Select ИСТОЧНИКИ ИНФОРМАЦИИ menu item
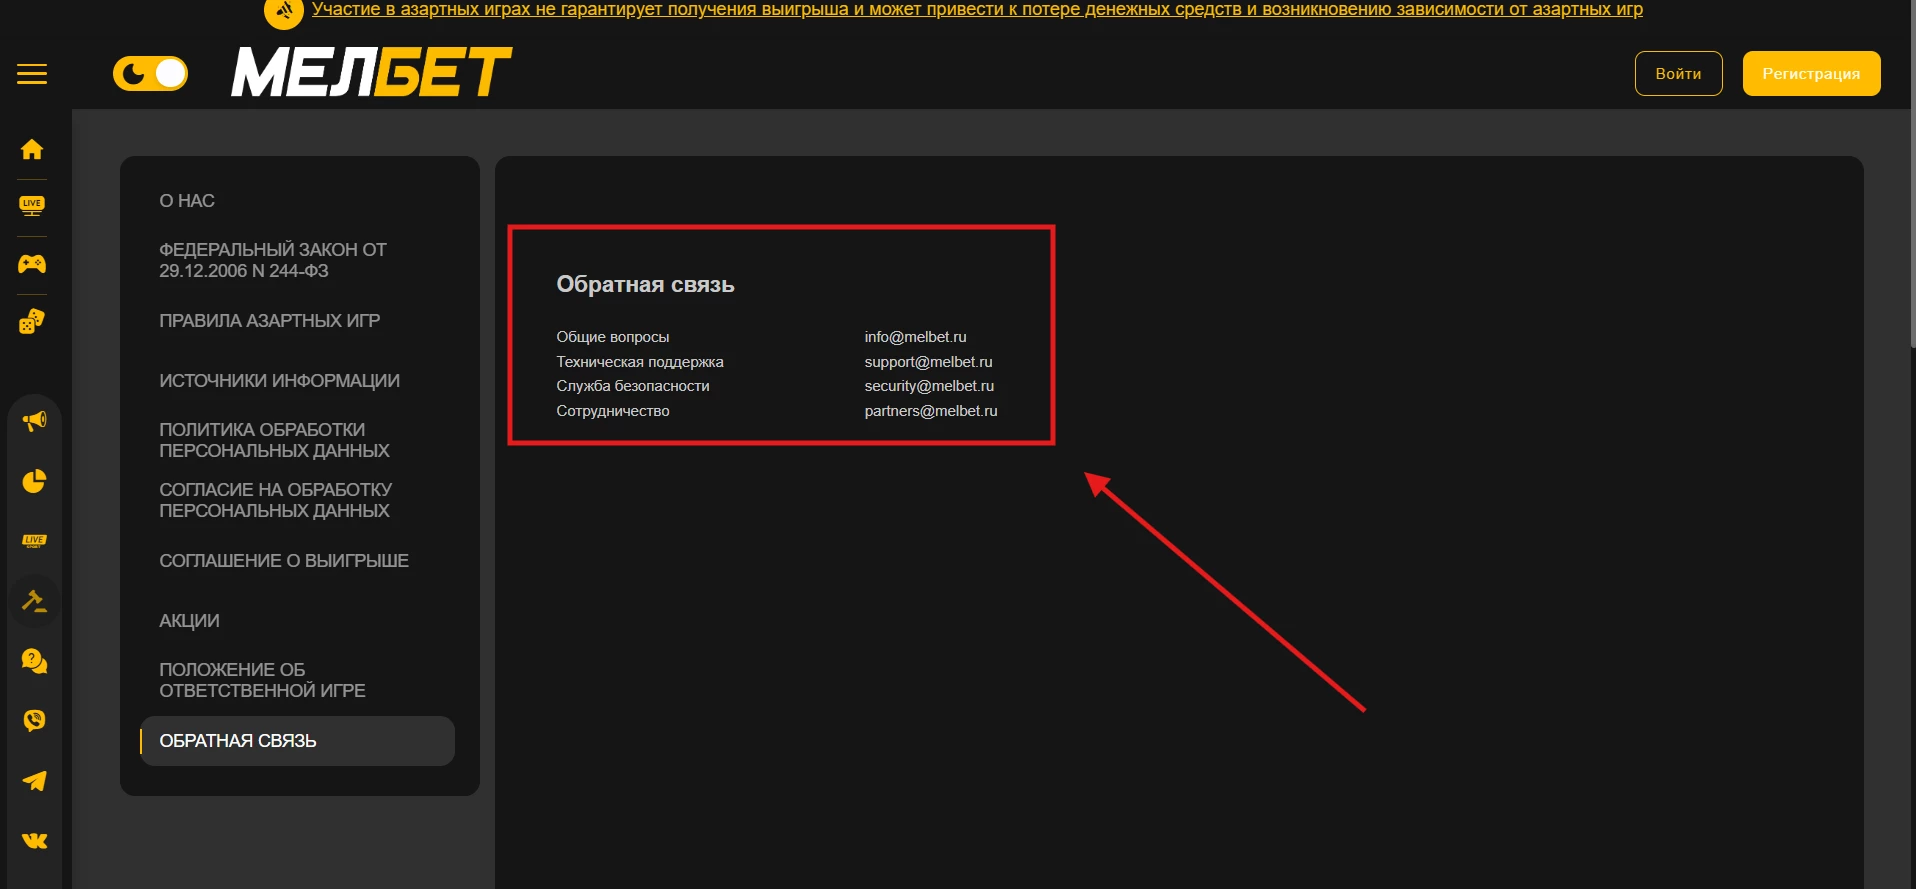The height and width of the screenshot is (889, 1916). (280, 381)
